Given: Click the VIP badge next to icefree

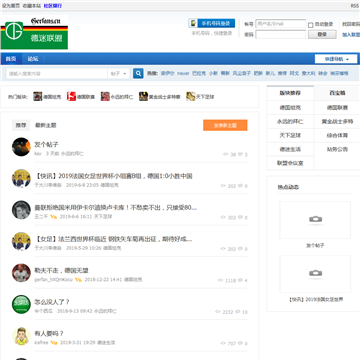Looking at the screenshot, I should [53, 343].
